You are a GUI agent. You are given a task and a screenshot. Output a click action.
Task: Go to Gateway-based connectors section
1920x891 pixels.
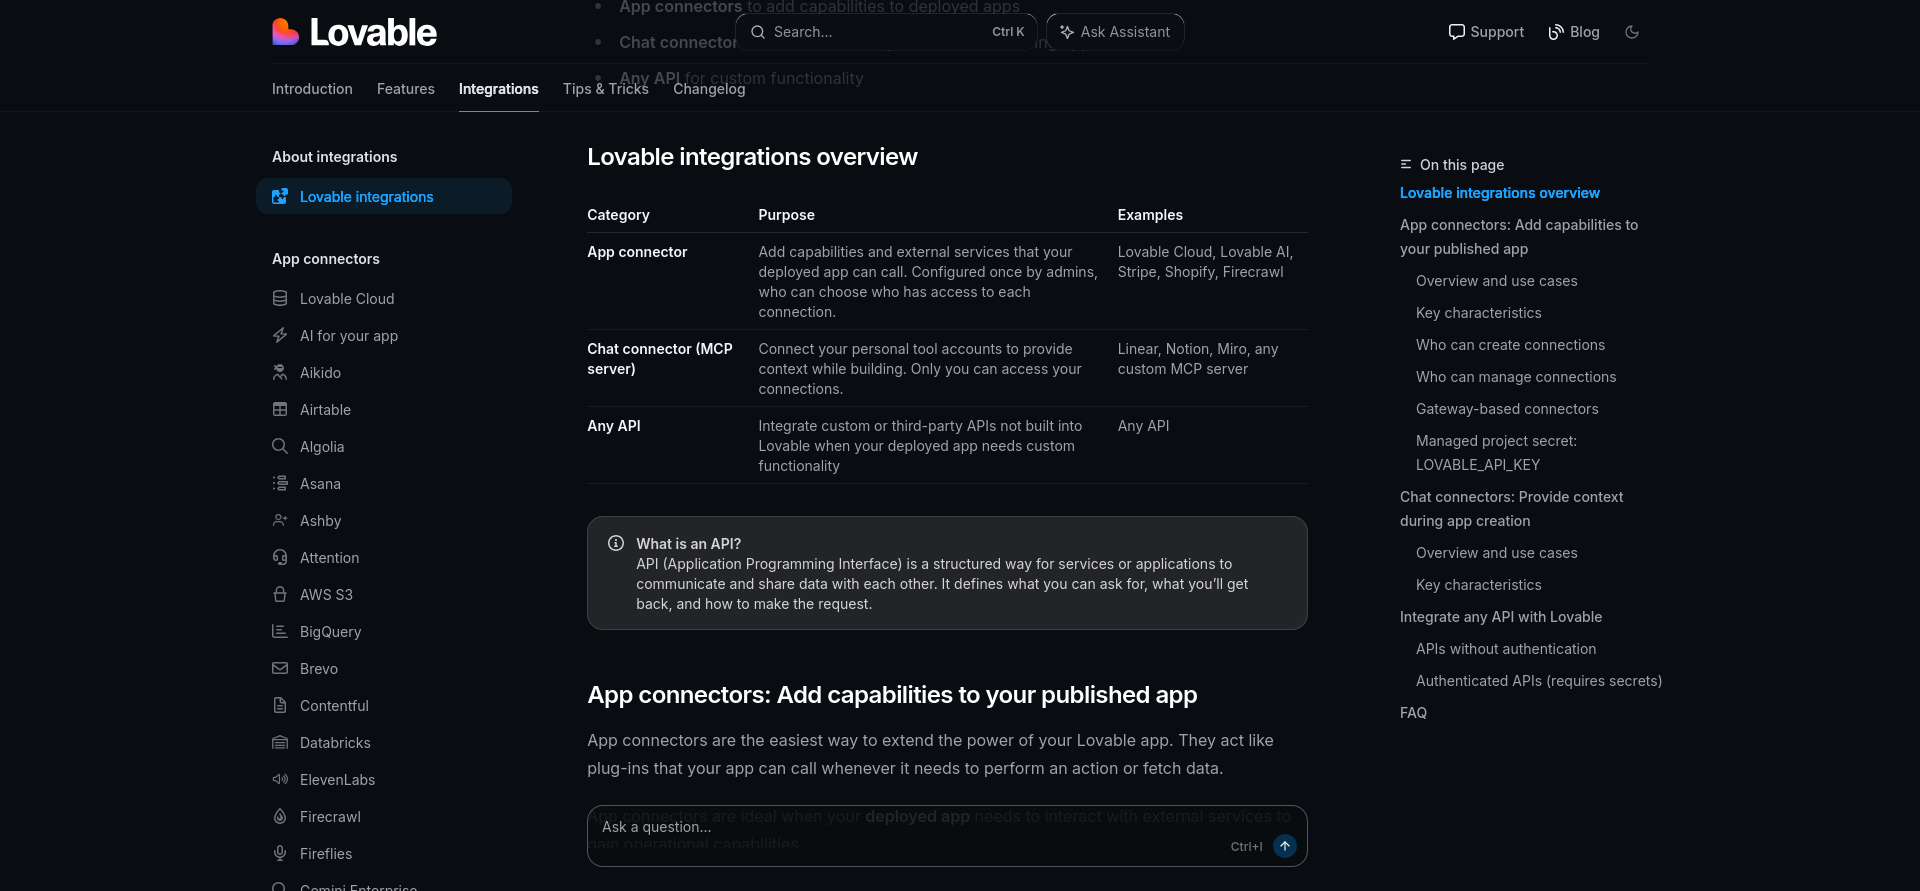(x=1507, y=409)
